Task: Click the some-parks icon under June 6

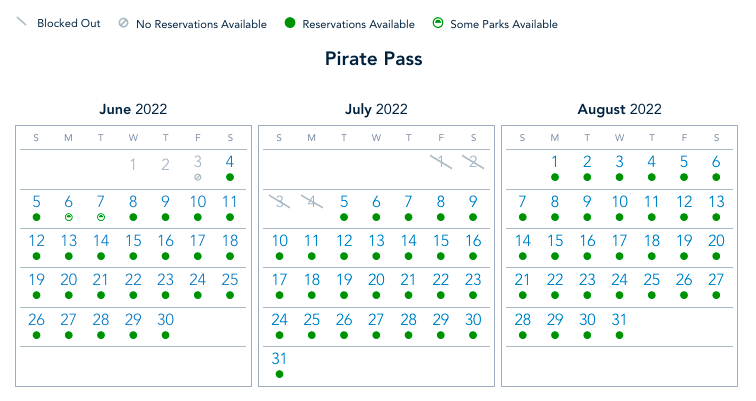Action: [x=69, y=216]
